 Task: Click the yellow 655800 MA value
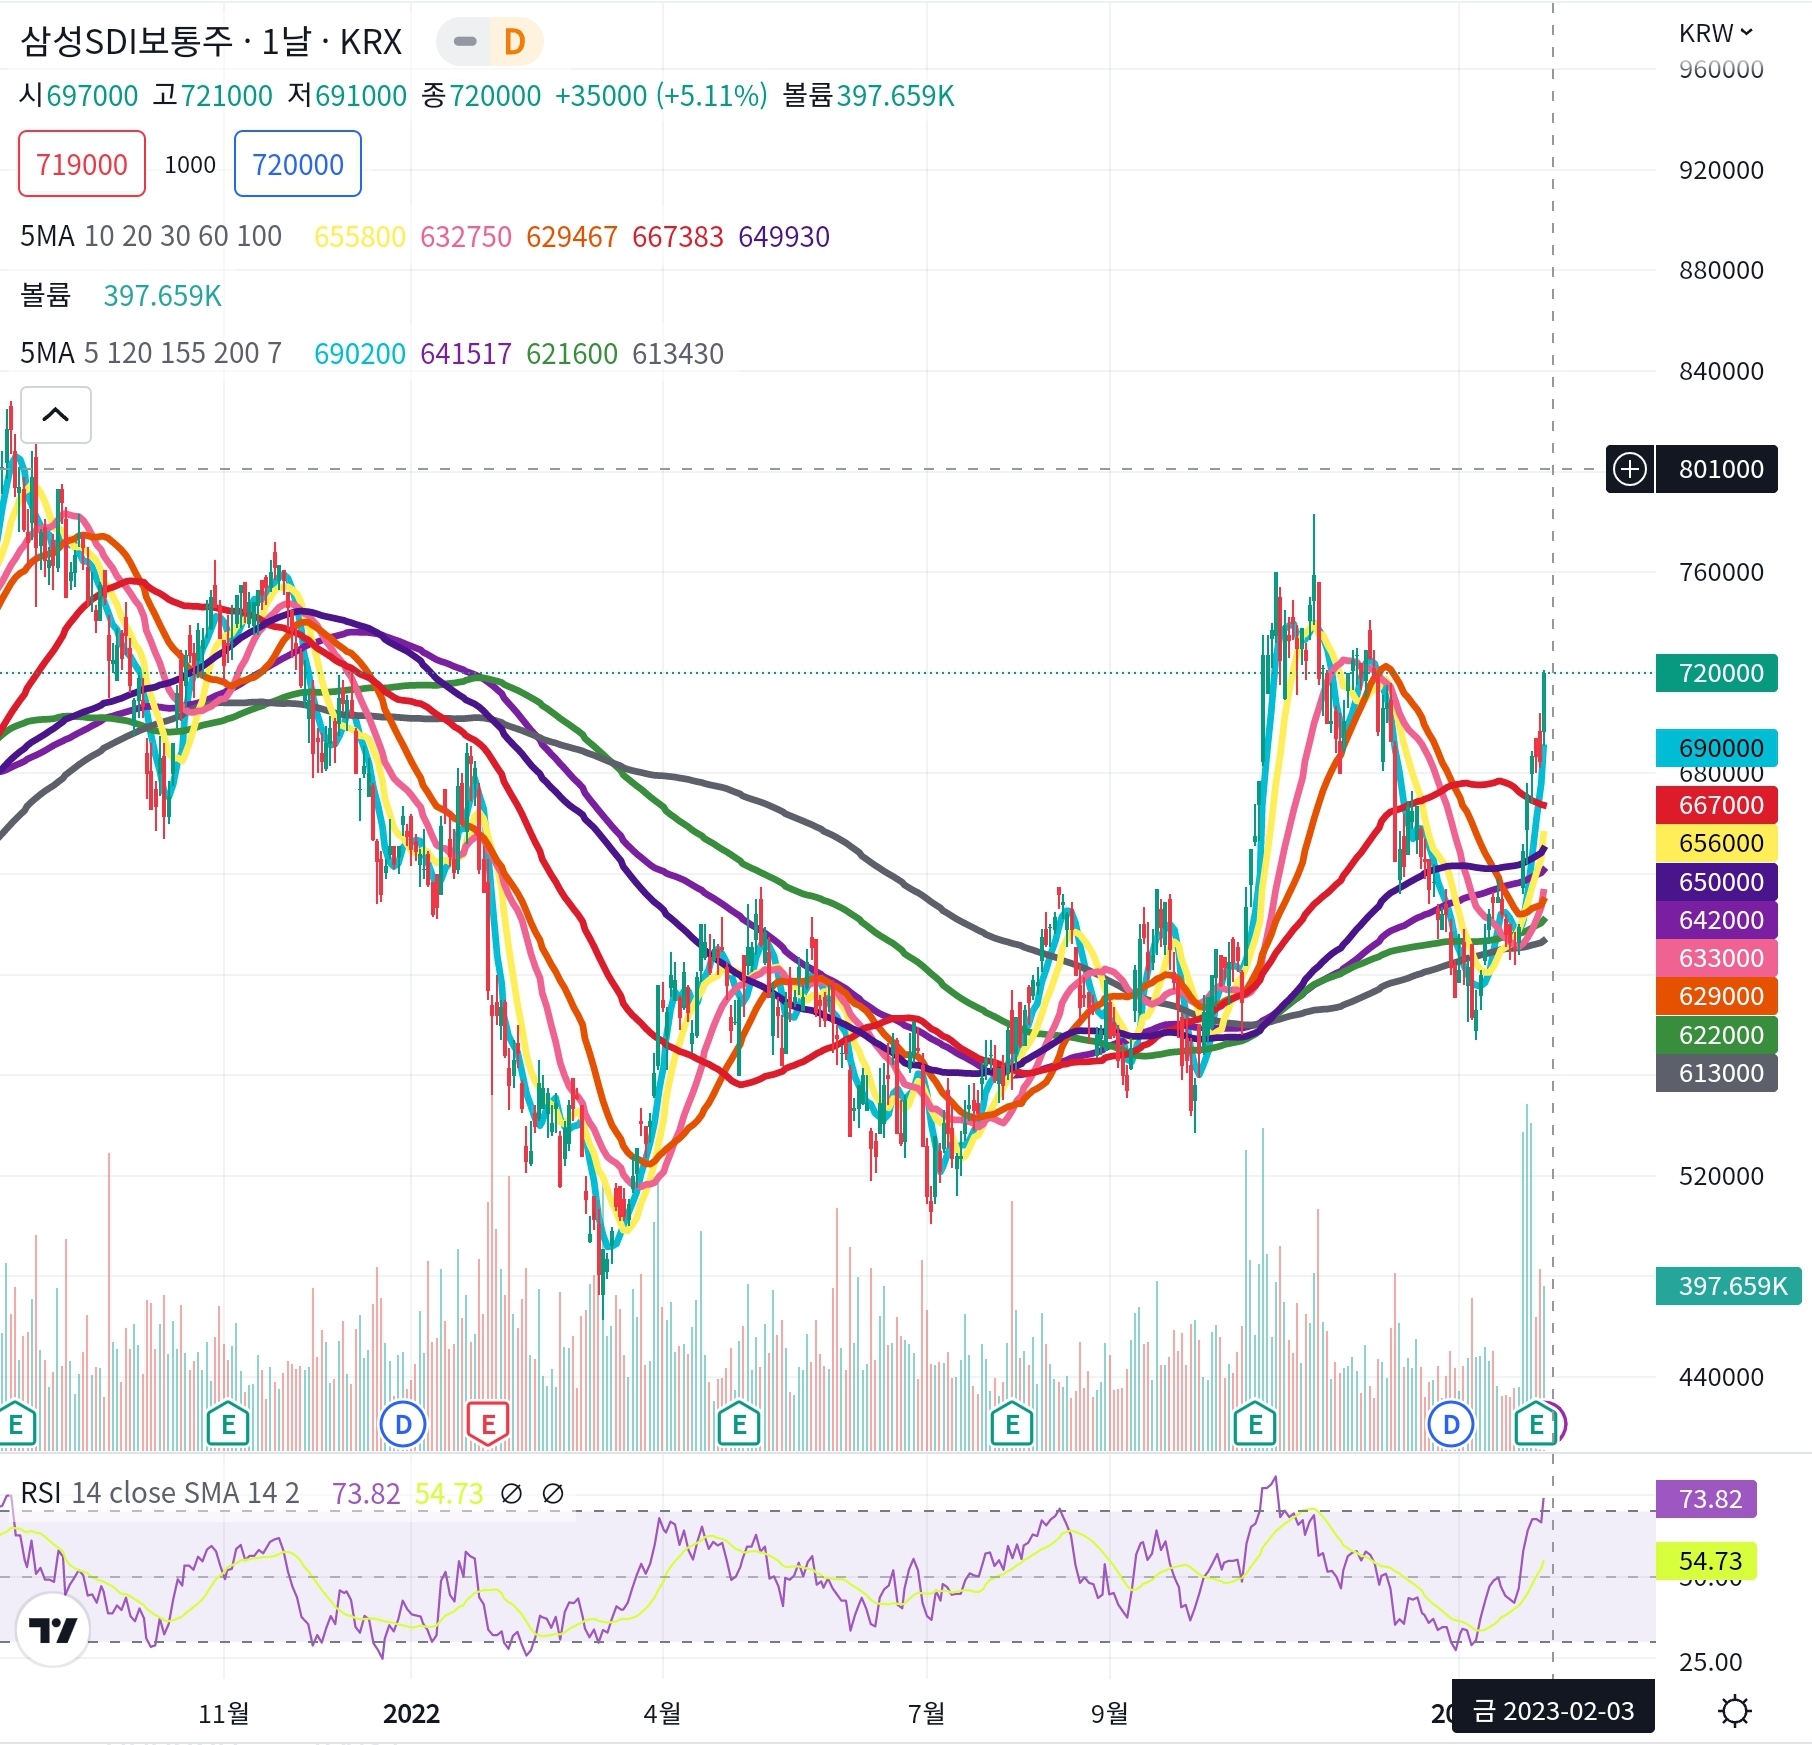tap(360, 237)
